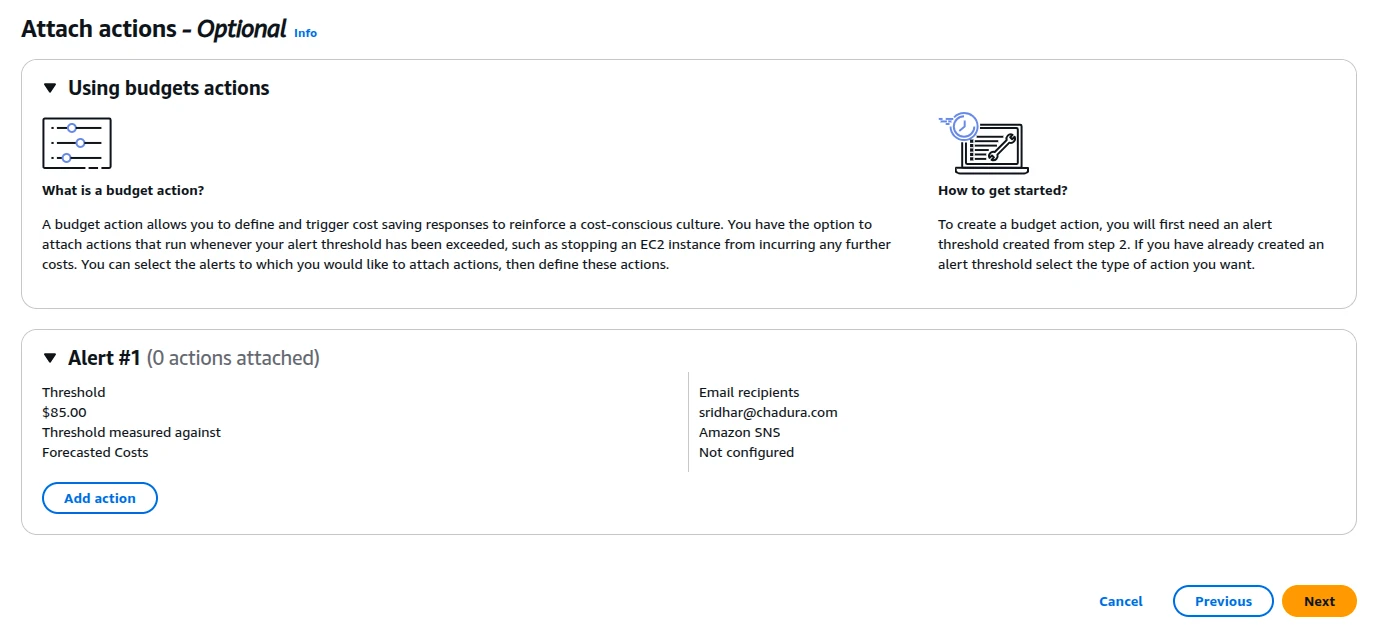Click the $85.00 threshold value

64,412
